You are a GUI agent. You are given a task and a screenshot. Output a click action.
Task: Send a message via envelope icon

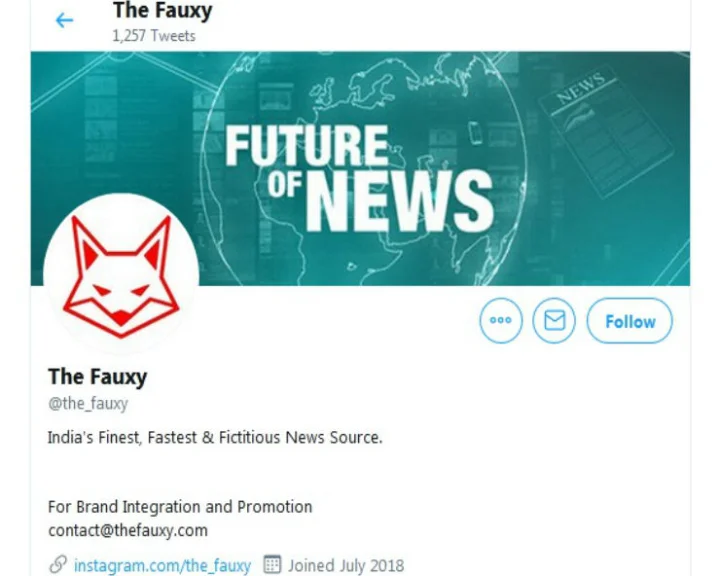[554, 321]
